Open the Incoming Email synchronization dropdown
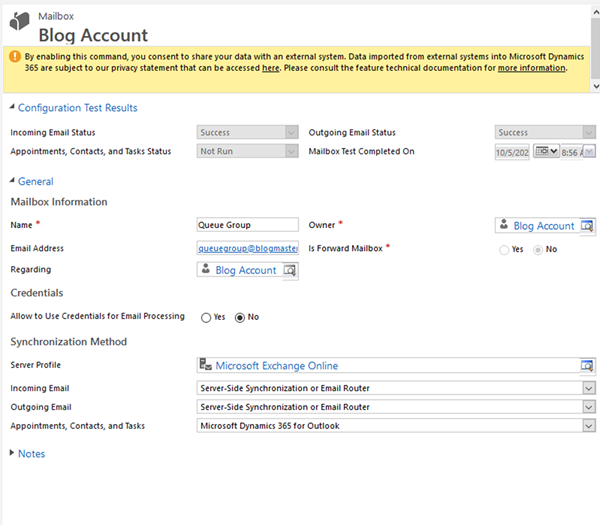The height and width of the screenshot is (525, 600). click(x=588, y=388)
